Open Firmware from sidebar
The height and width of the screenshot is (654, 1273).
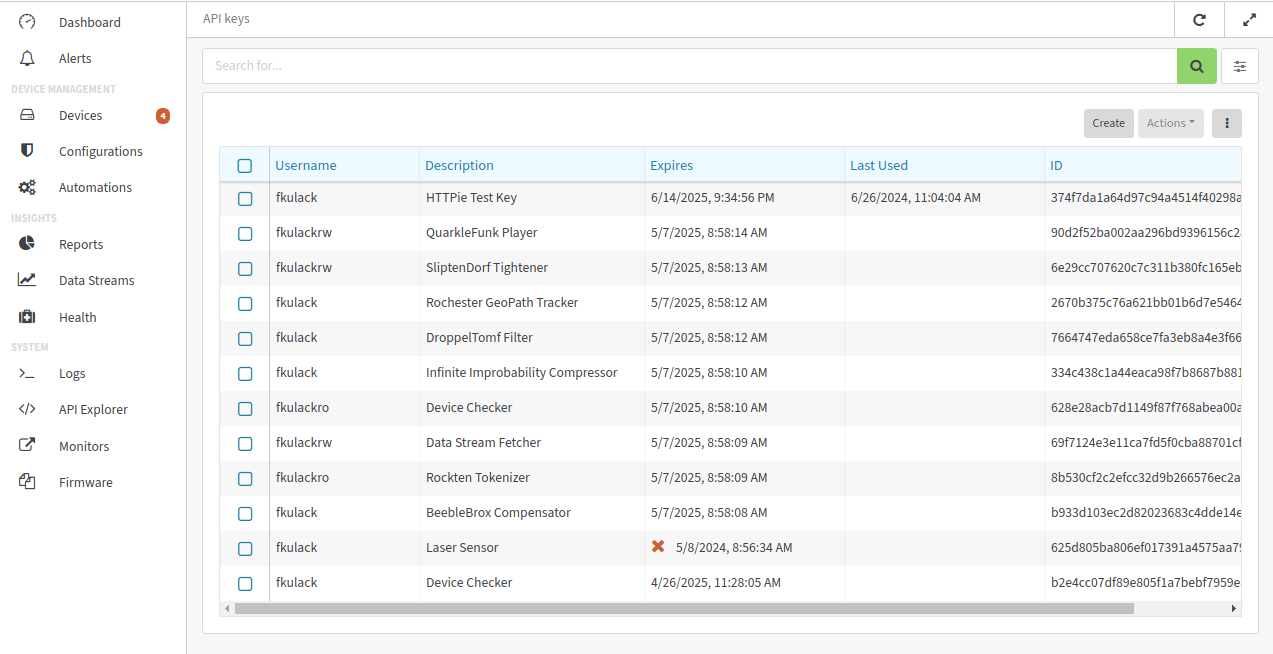coord(86,482)
